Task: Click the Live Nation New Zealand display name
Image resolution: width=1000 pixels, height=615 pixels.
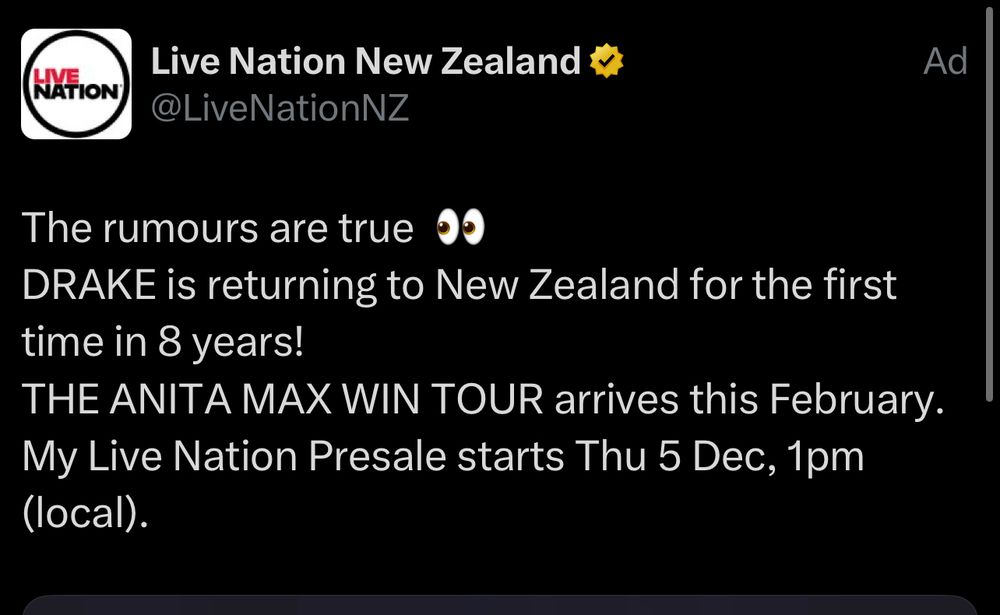Action: pyautogui.click(x=365, y=60)
